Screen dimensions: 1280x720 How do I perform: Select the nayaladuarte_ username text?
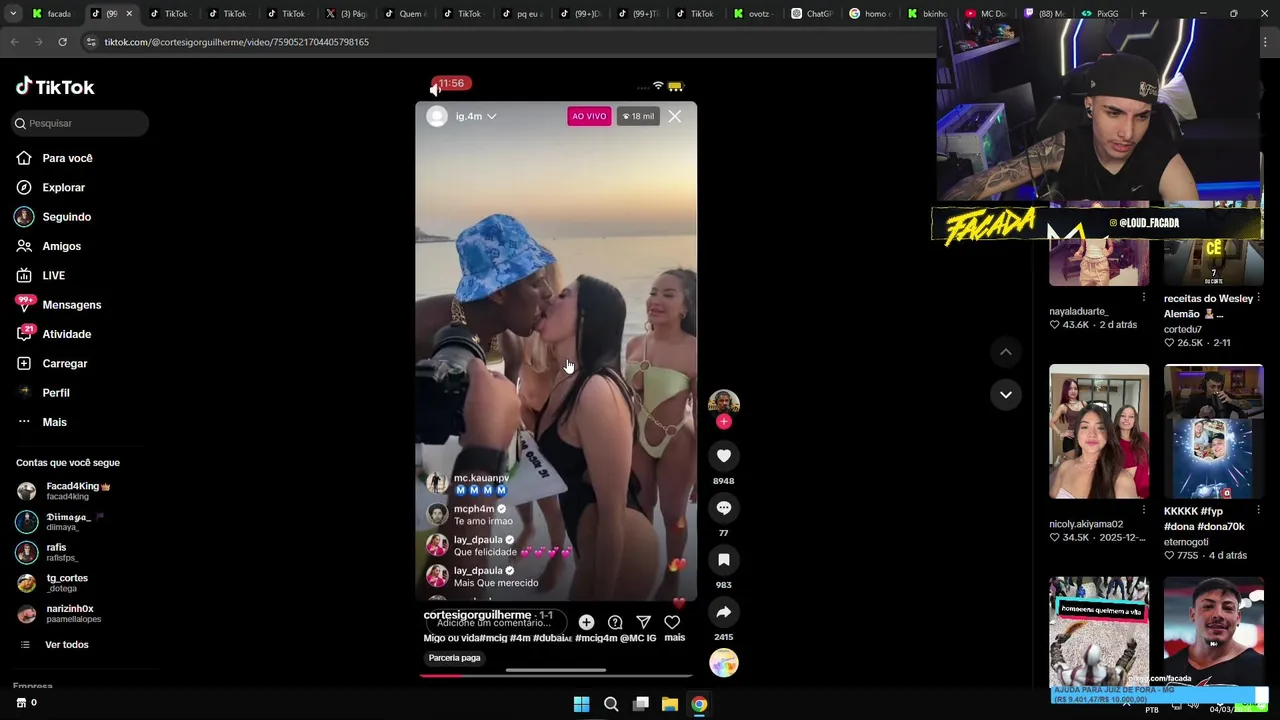point(1078,311)
